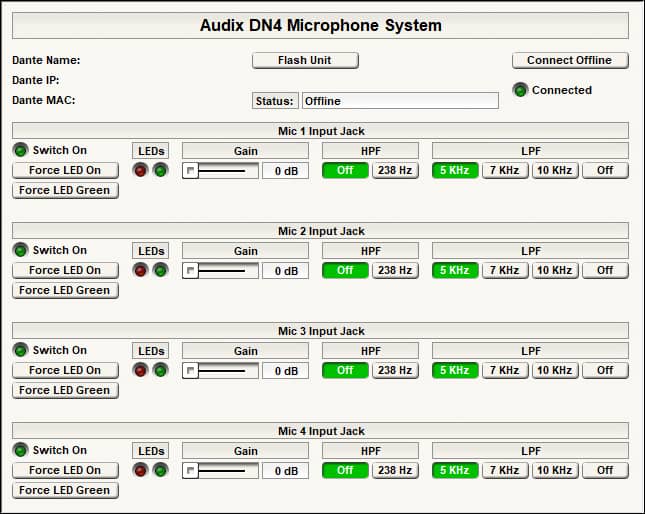Click Mic 2 gain value 0 dB
645x514 pixels.
tap(286, 271)
